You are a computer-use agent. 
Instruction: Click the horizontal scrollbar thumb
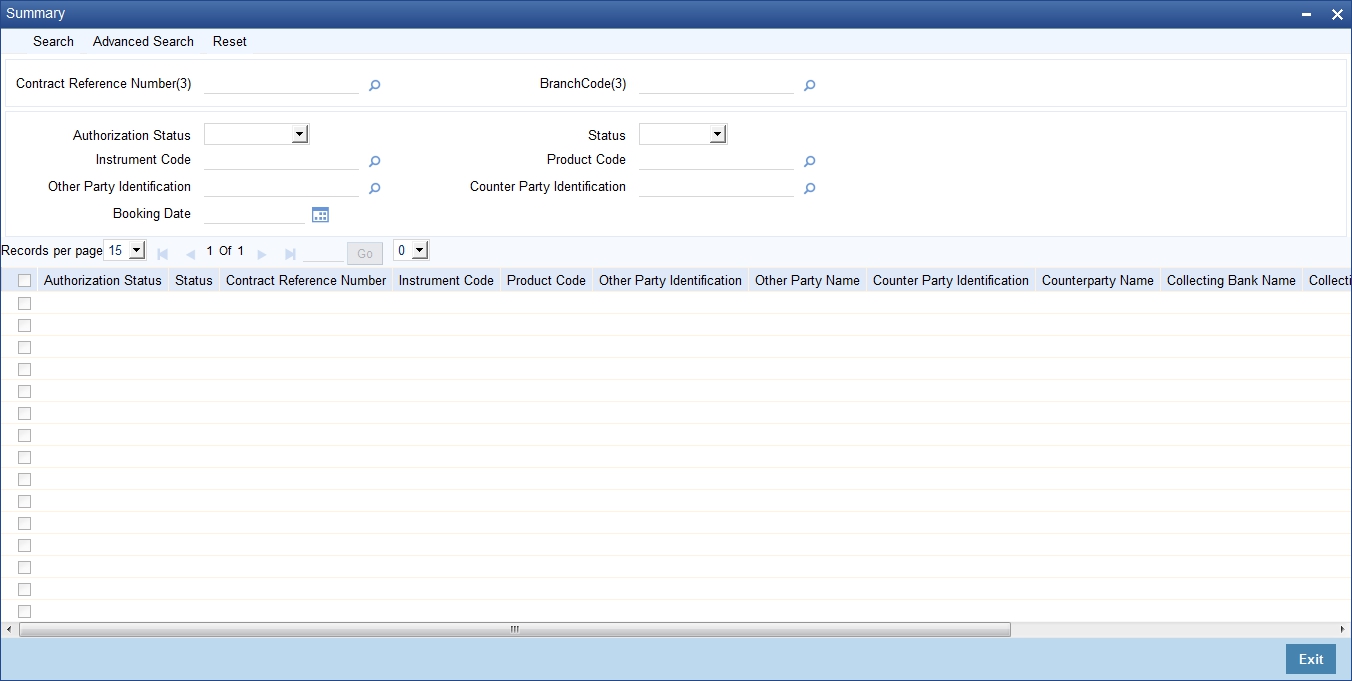click(x=515, y=629)
